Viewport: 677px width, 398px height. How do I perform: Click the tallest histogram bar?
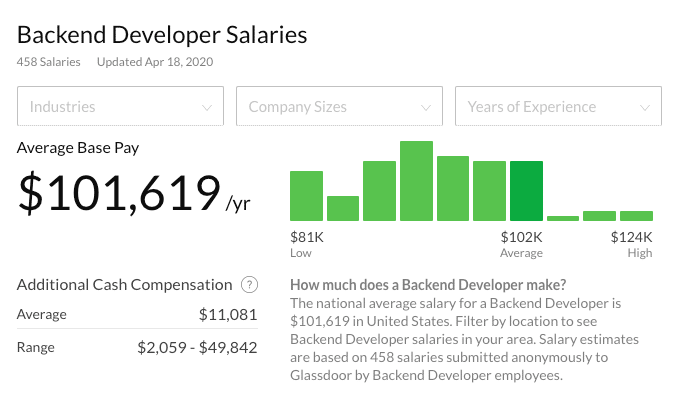tap(416, 181)
